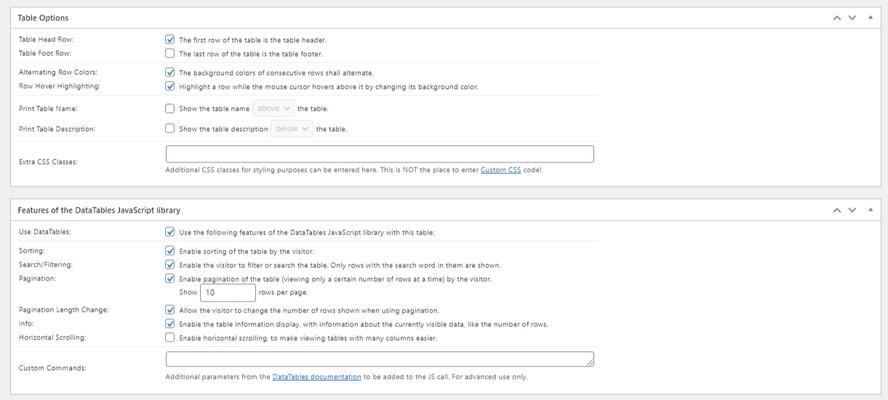Enable the Horizontal Scrolling checkbox
888x400 pixels.
click(170, 338)
